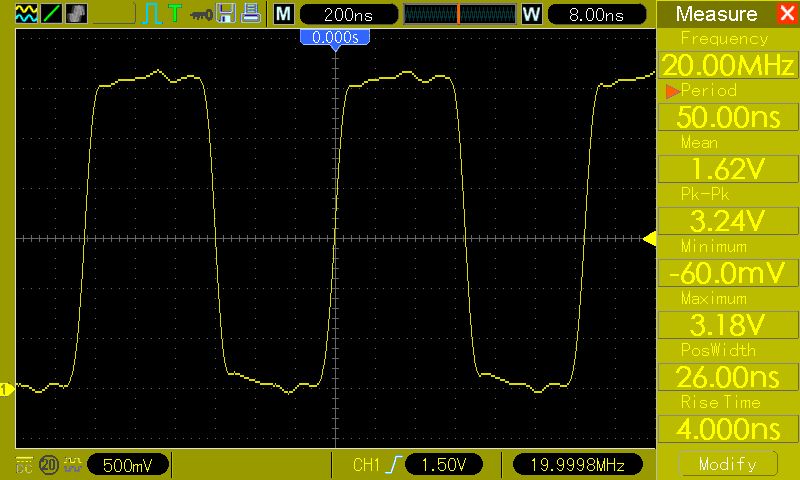Click the 500mV vertical scale readout
The height and width of the screenshot is (480, 800).
(x=128, y=465)
